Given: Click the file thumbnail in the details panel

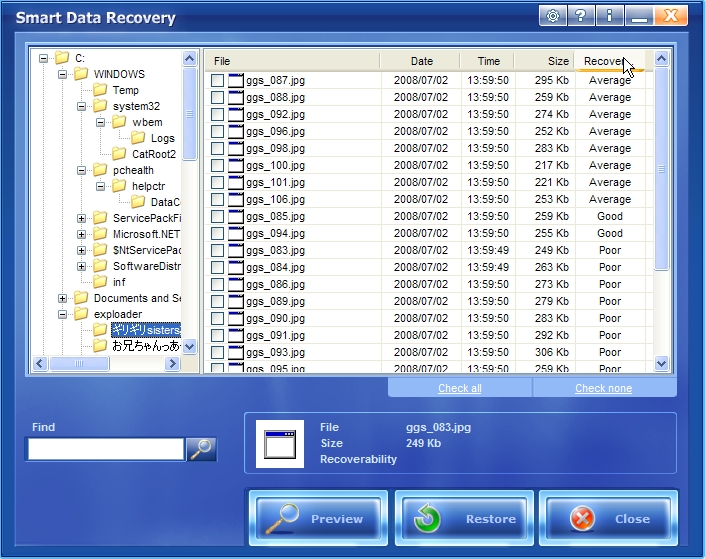Looking at the screenshot, I should (x=280, y=444).
